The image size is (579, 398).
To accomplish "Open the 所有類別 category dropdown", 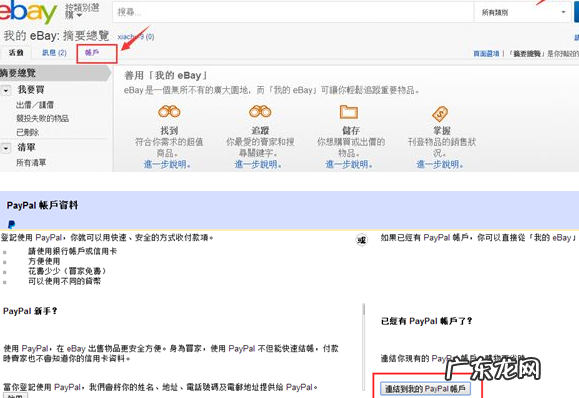I will point(523,13).
